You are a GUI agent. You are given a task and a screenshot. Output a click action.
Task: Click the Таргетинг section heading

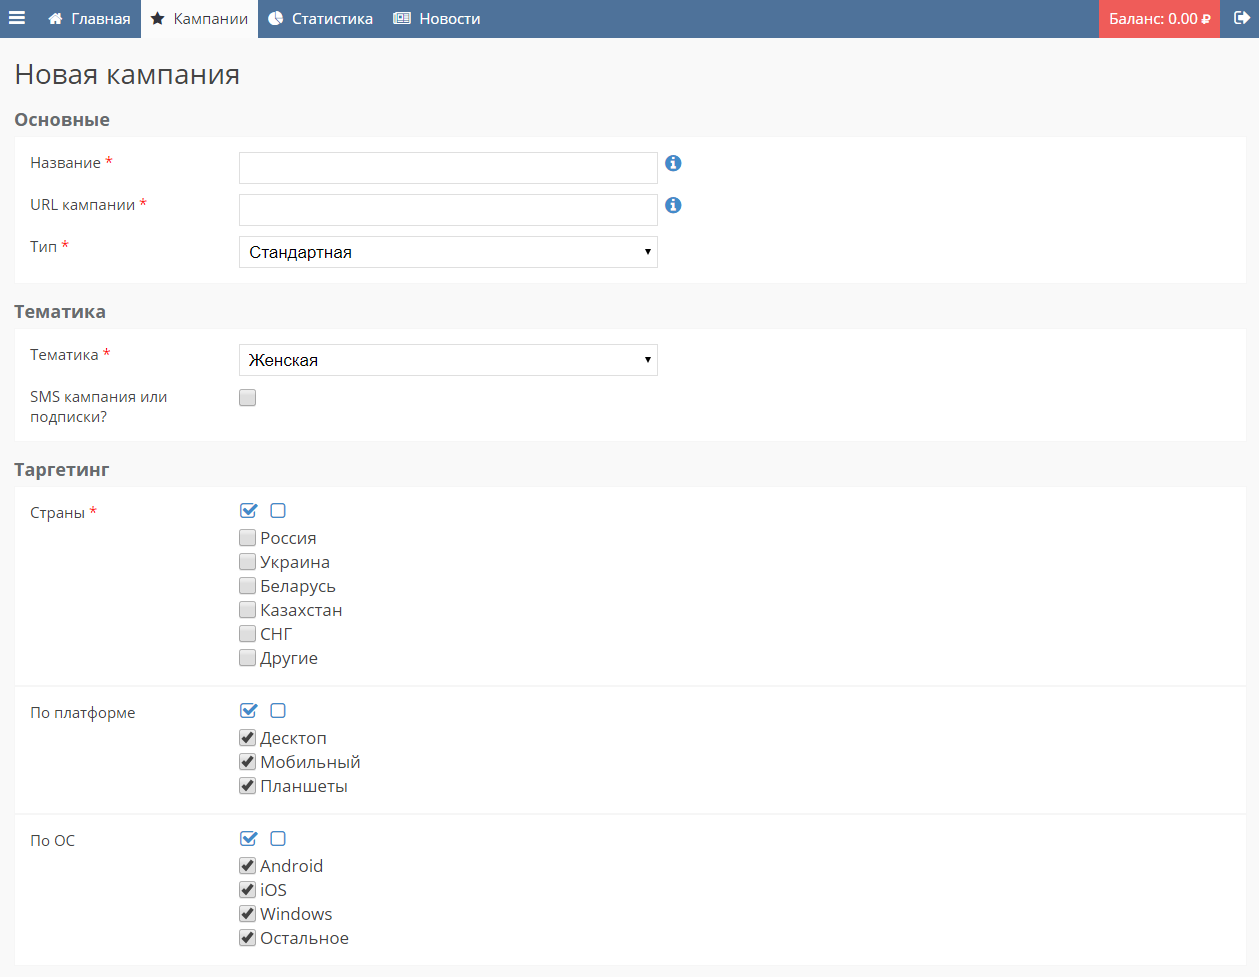click(x=62, y=470)
